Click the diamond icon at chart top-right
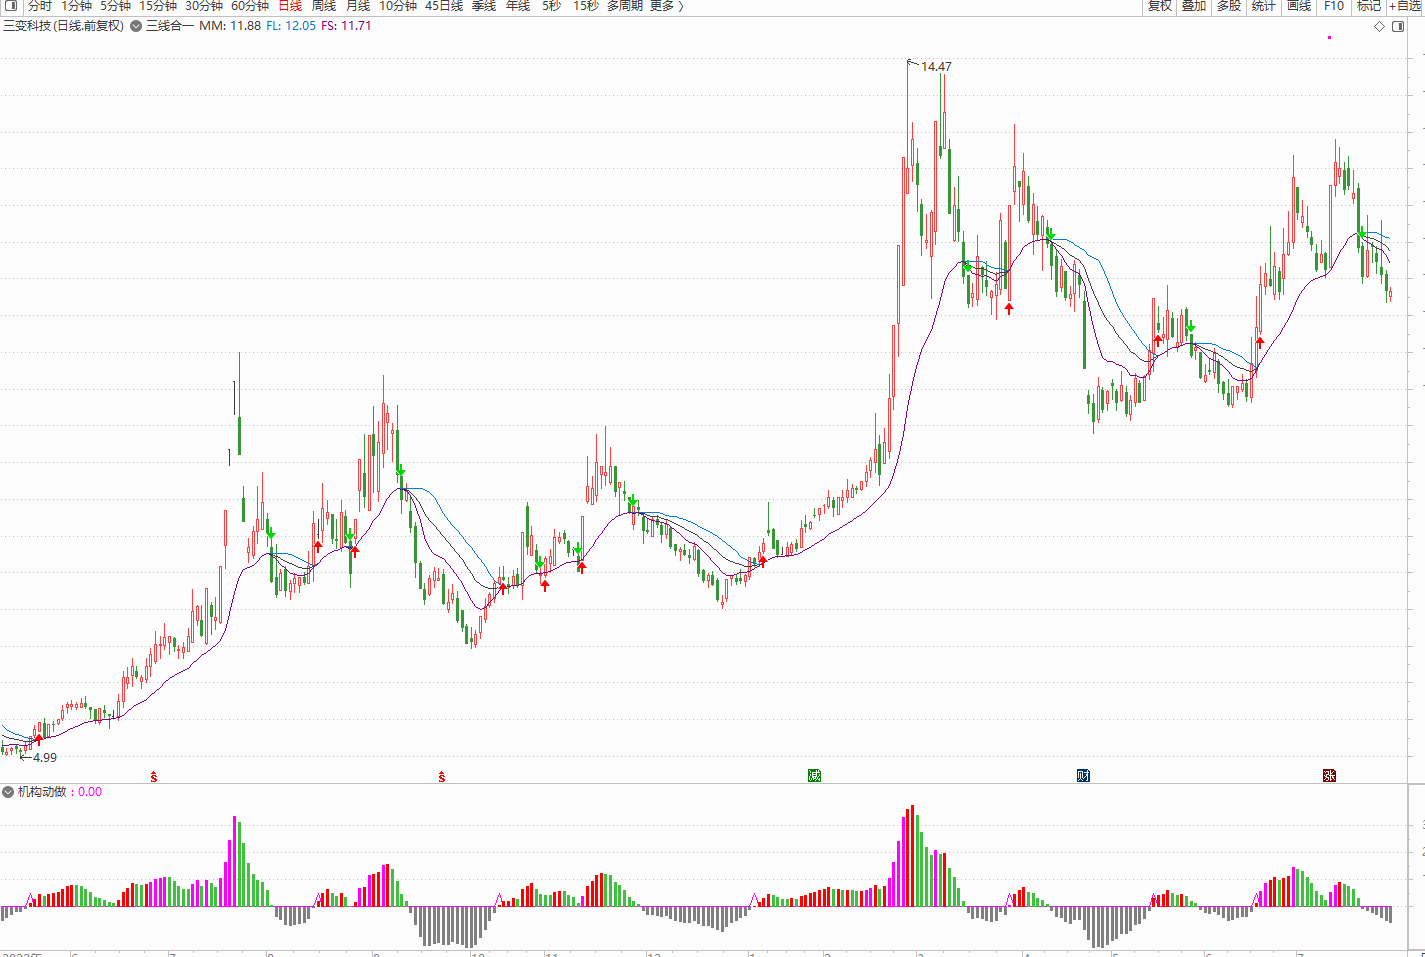This screenshot has width=1425, height=957. coord(1379,27)
